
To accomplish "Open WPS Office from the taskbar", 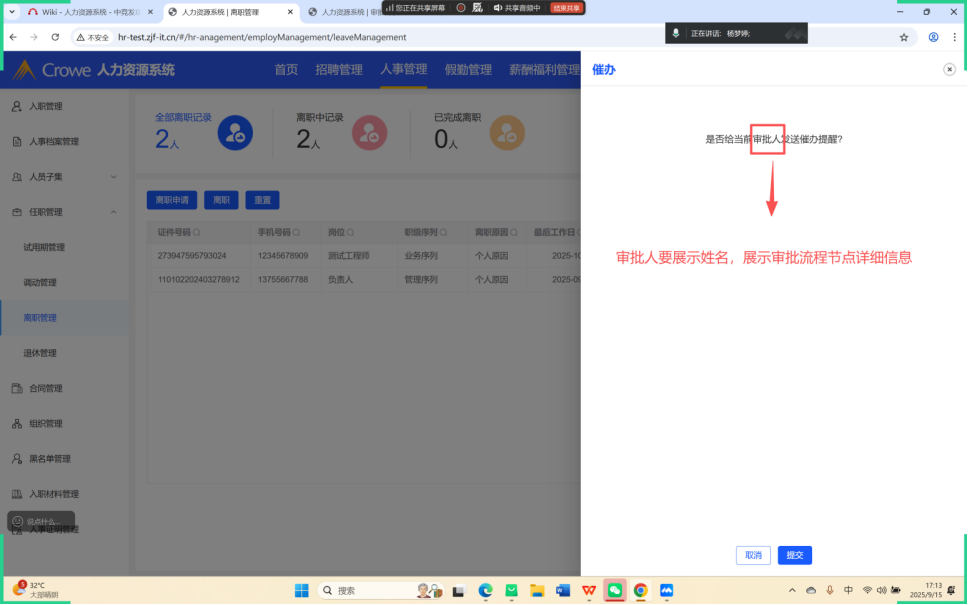I will 589,591.
